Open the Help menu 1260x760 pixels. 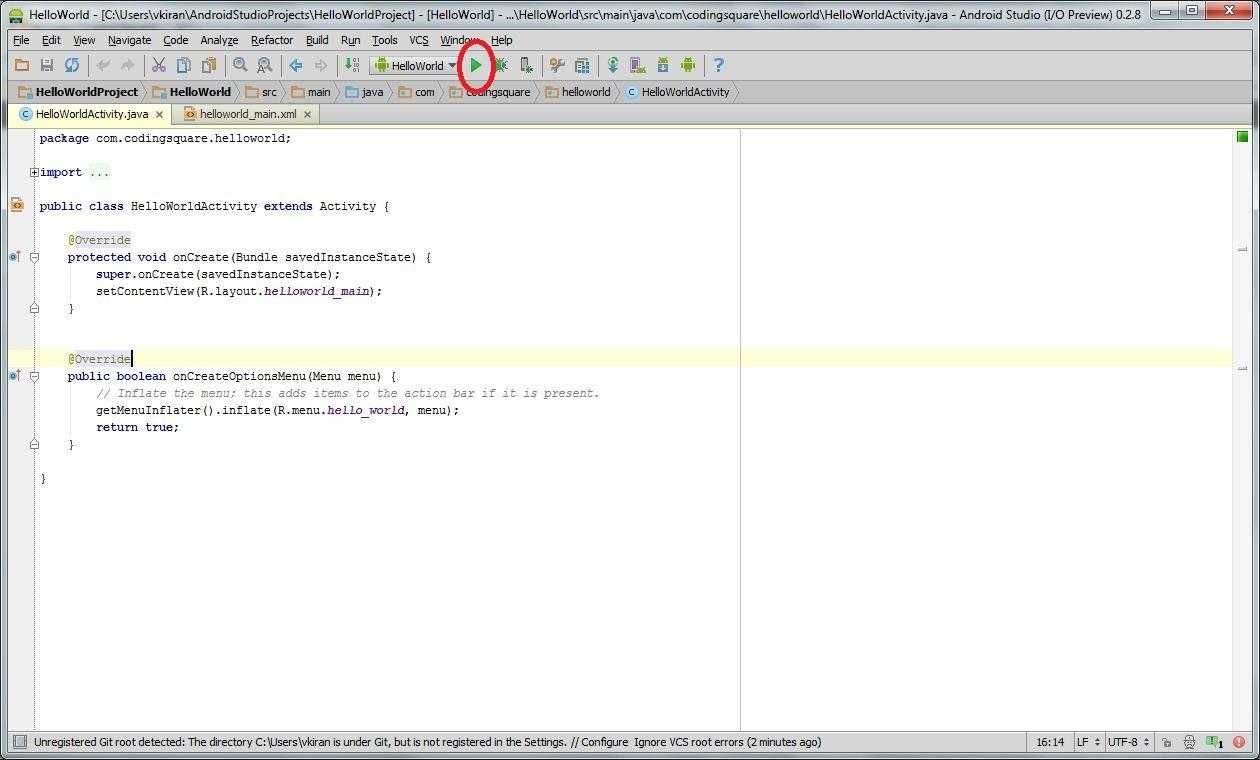[x=502, y=40]
